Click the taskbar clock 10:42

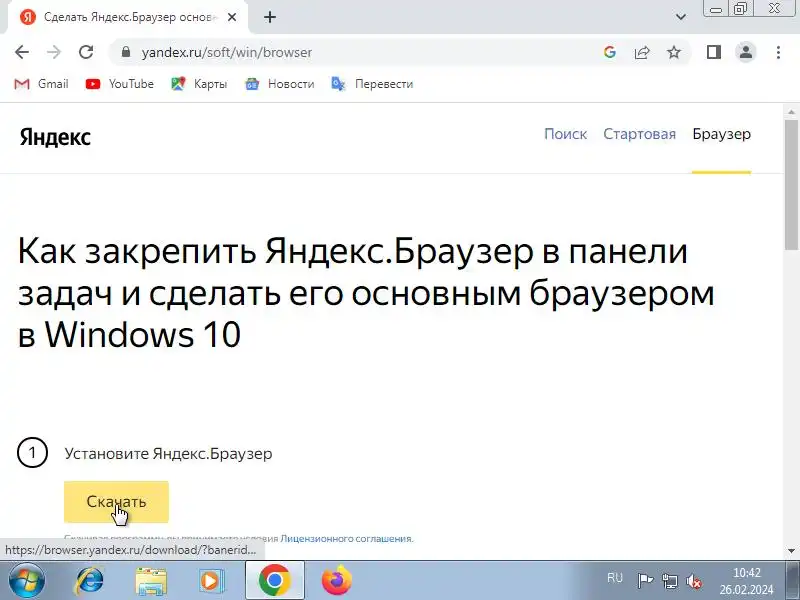(746, 581)
